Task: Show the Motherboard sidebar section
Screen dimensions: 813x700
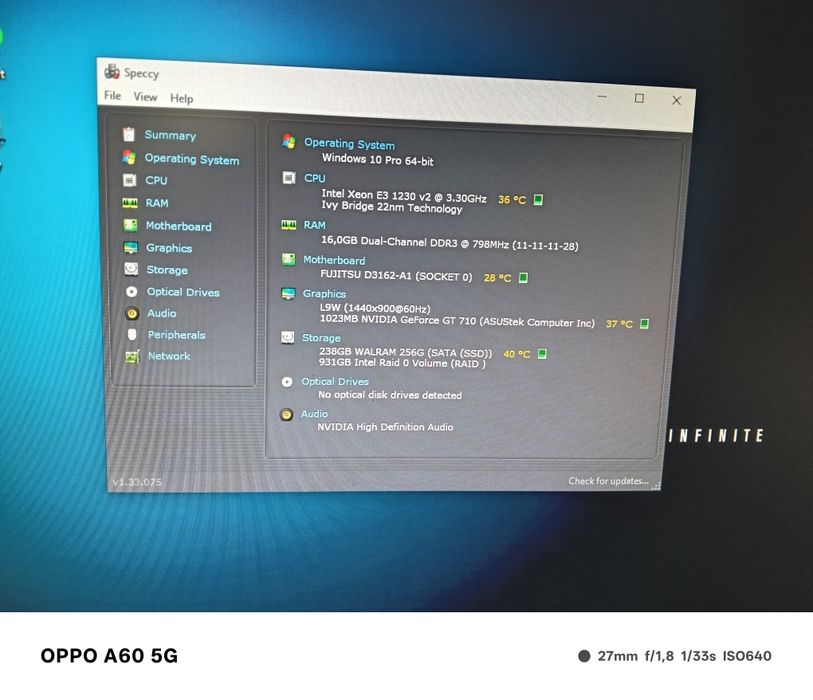Action: coord(179,226)
